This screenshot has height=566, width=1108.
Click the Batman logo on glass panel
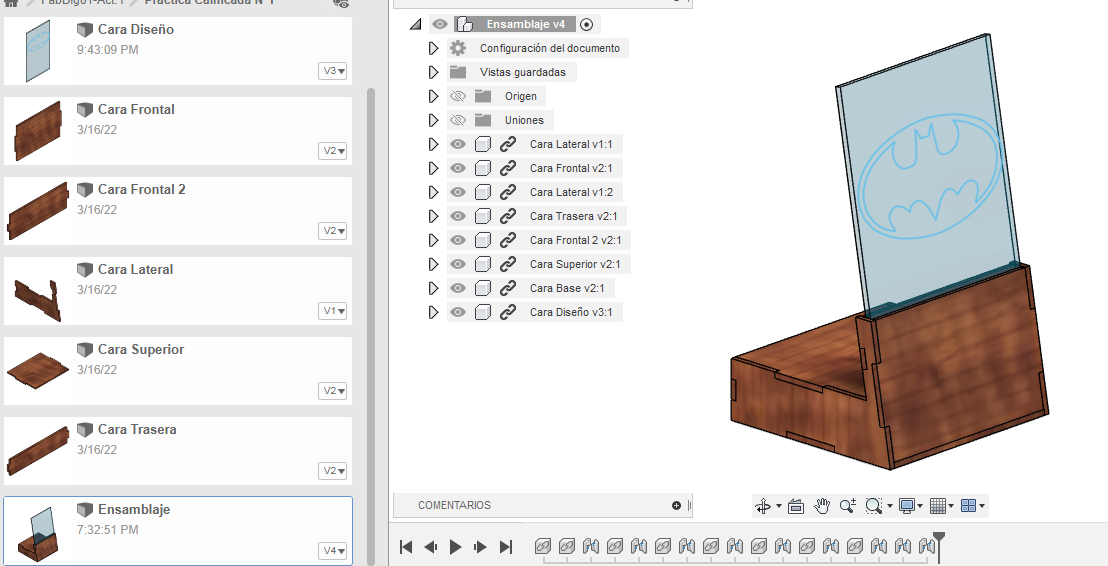pyautogui.click(x=930, y=175)
